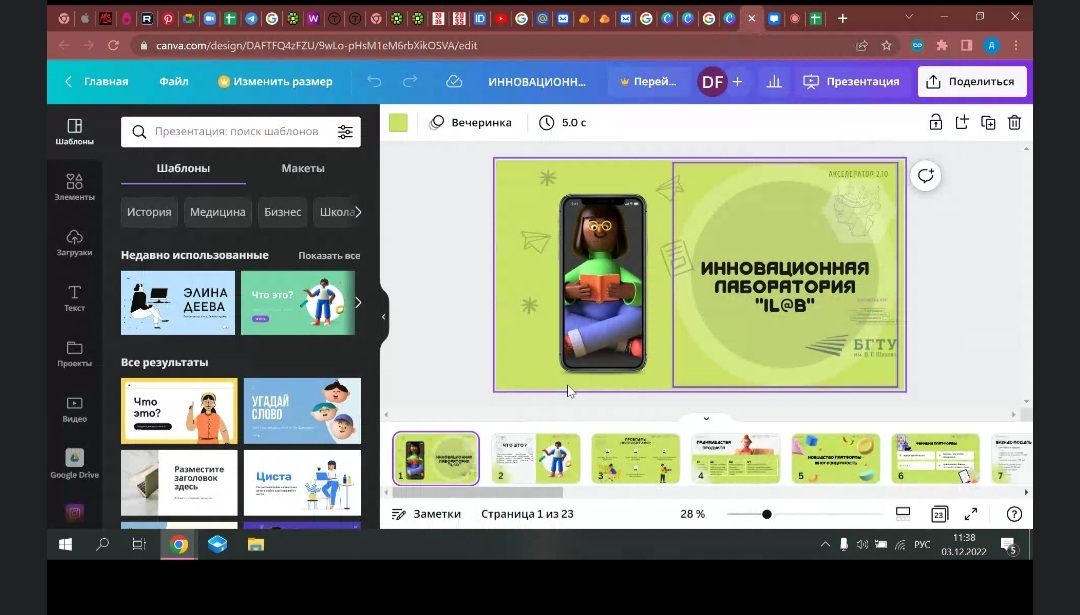Open the Файл menu
The image size is (1080, 615).
tap(174, 81)
